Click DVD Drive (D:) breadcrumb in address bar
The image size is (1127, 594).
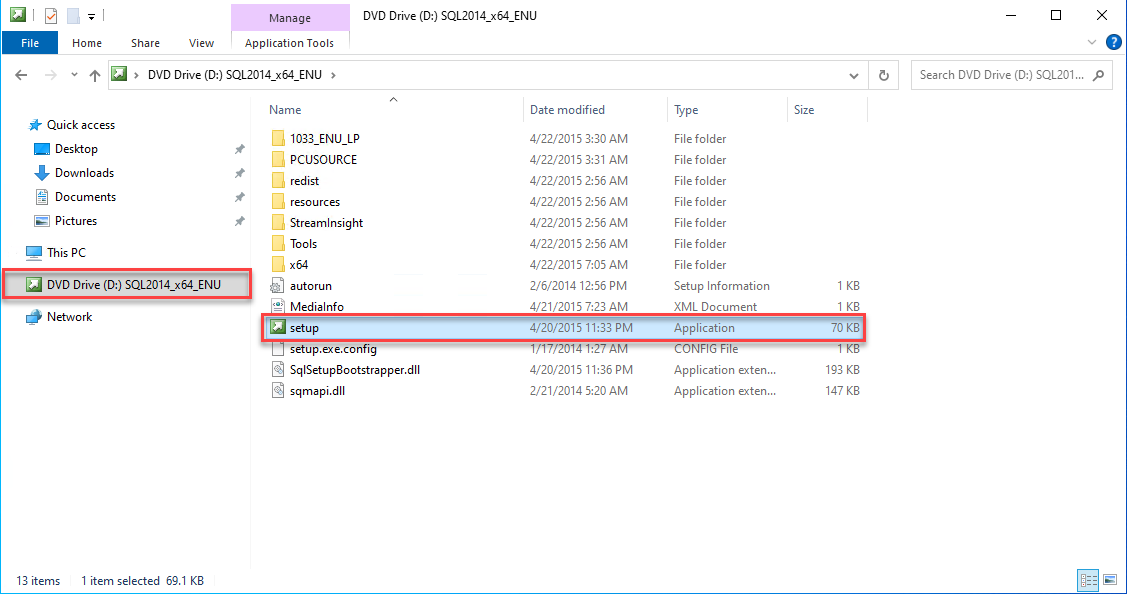[235, 75]
